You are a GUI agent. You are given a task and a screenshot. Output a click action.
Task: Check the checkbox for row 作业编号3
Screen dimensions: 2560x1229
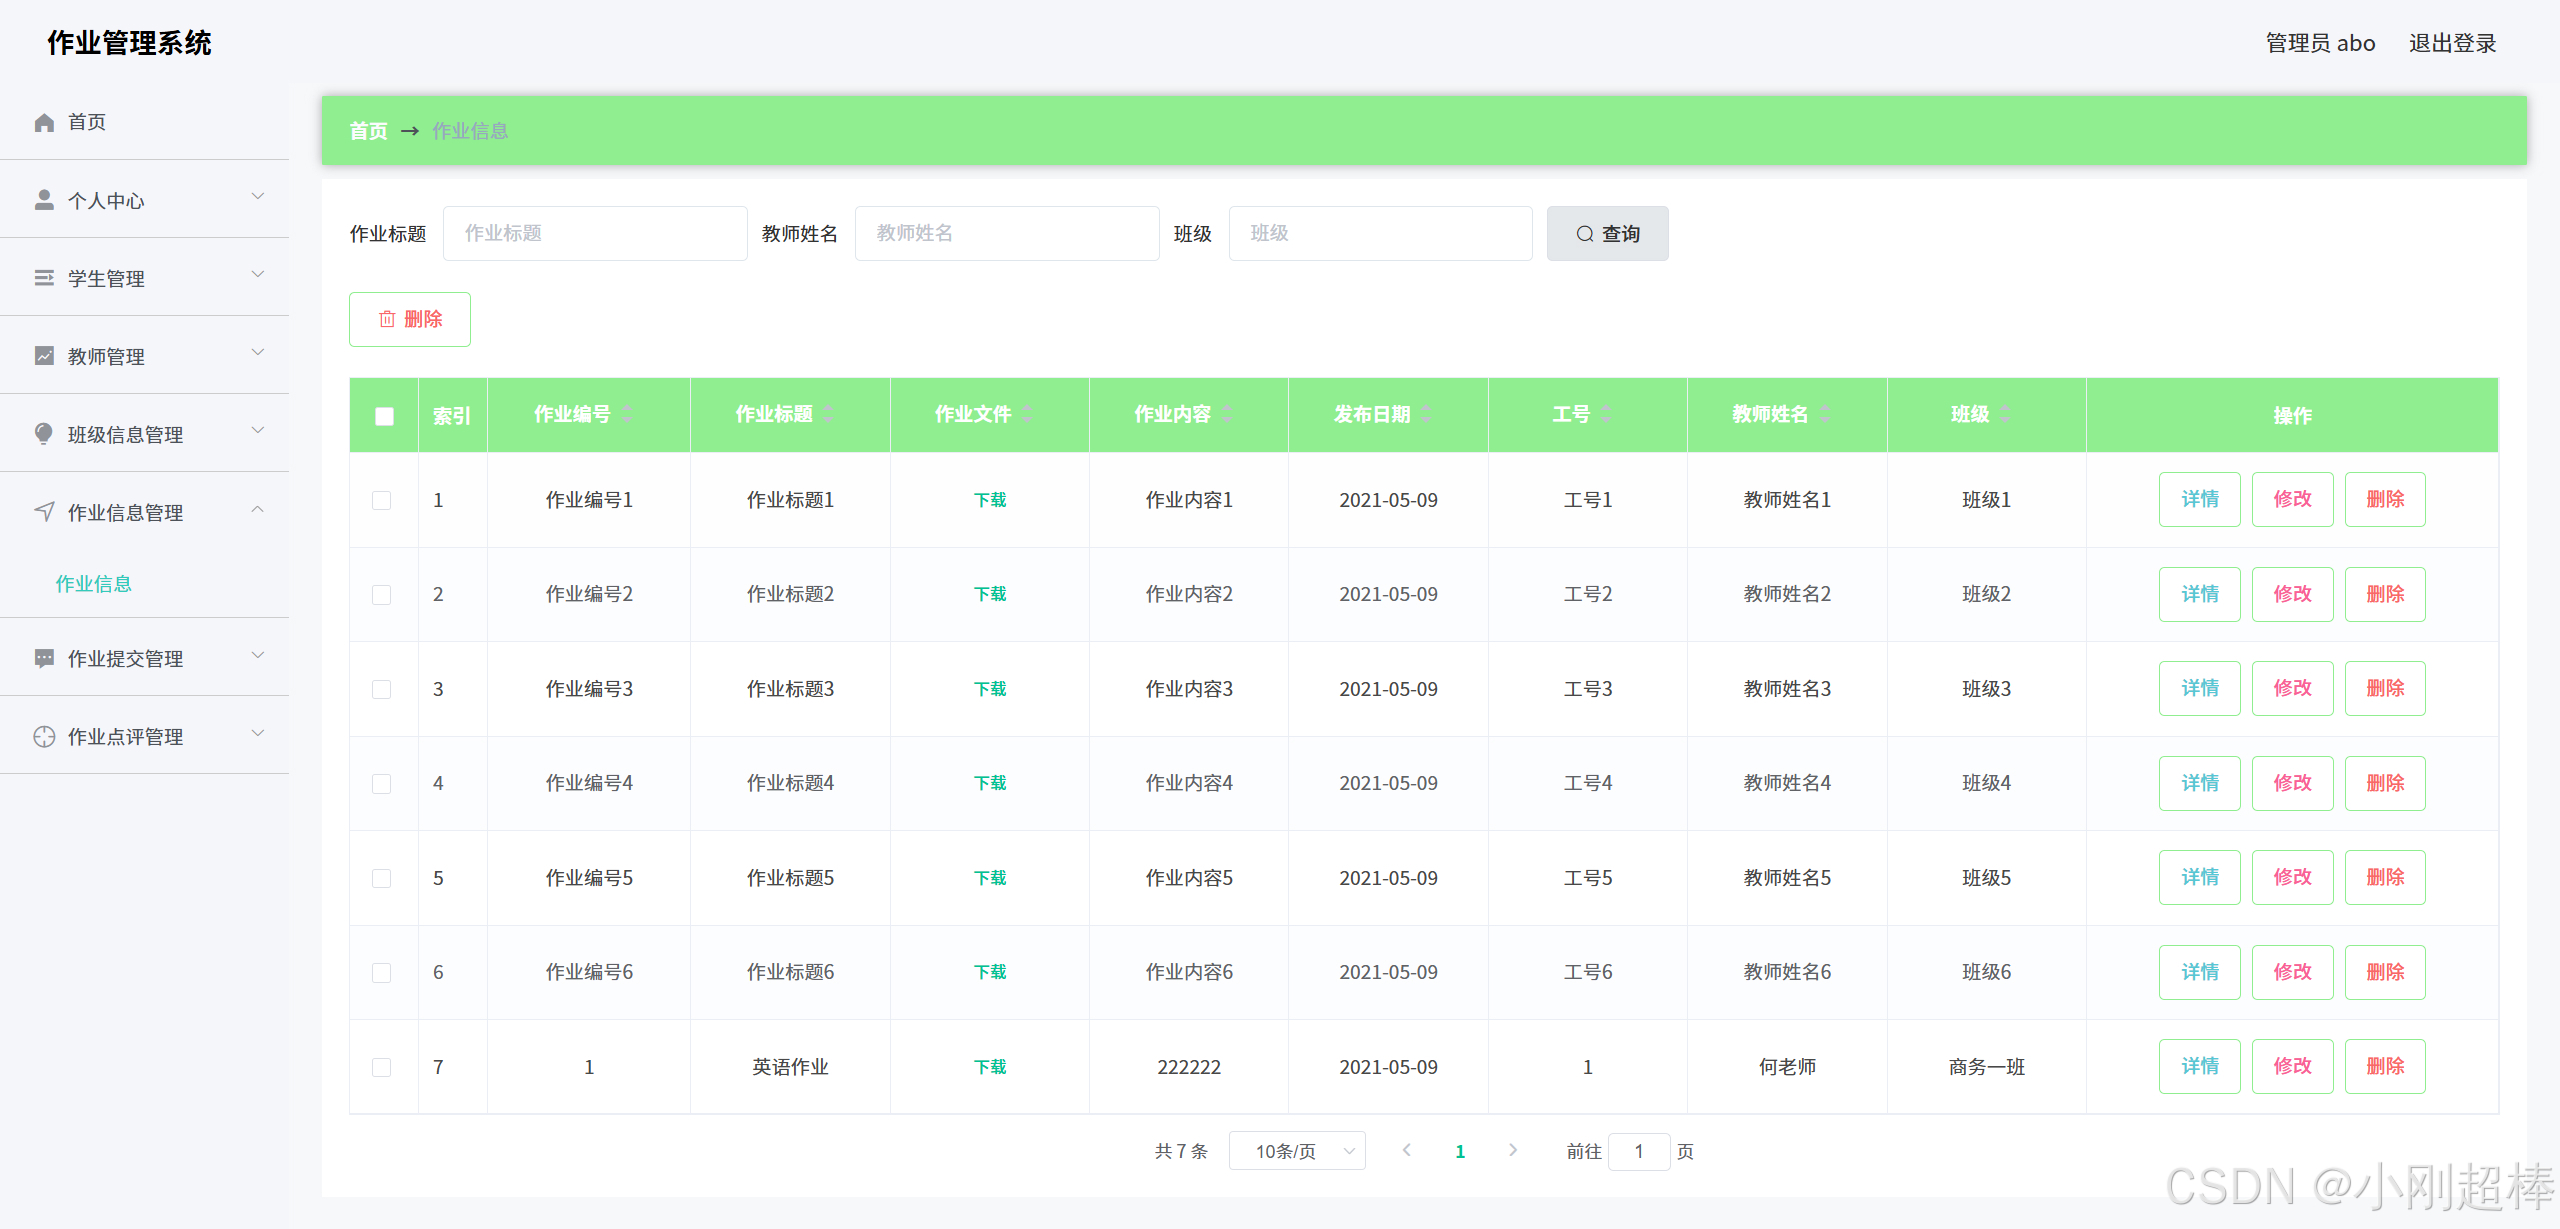(x=382, y=689)
